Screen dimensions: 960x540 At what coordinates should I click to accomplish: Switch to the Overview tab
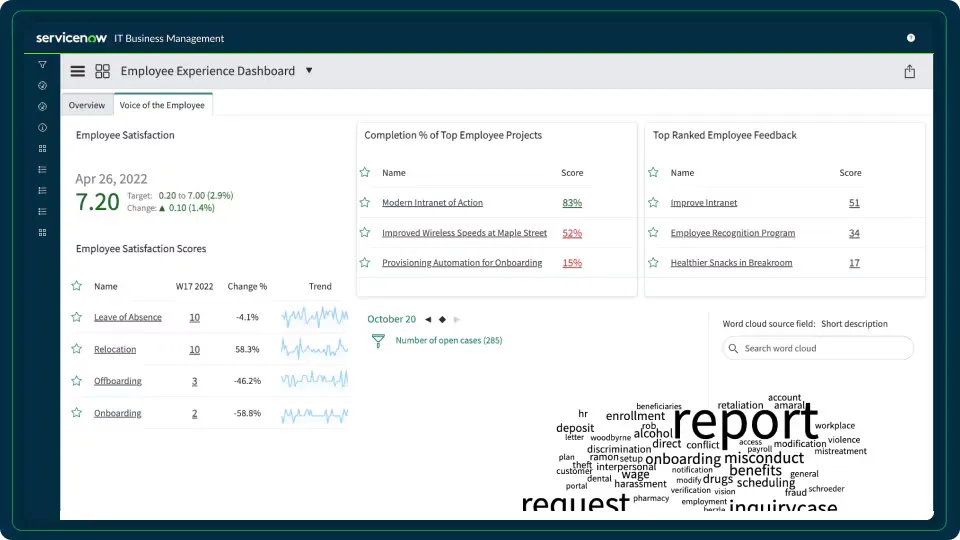point(87,105)
